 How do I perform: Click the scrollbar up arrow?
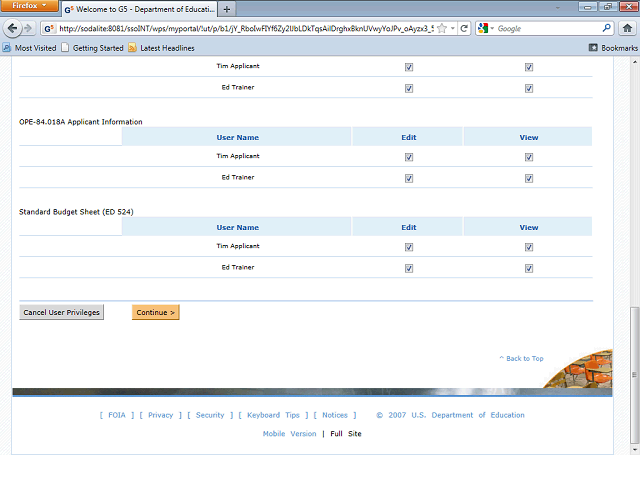(634, 62)
